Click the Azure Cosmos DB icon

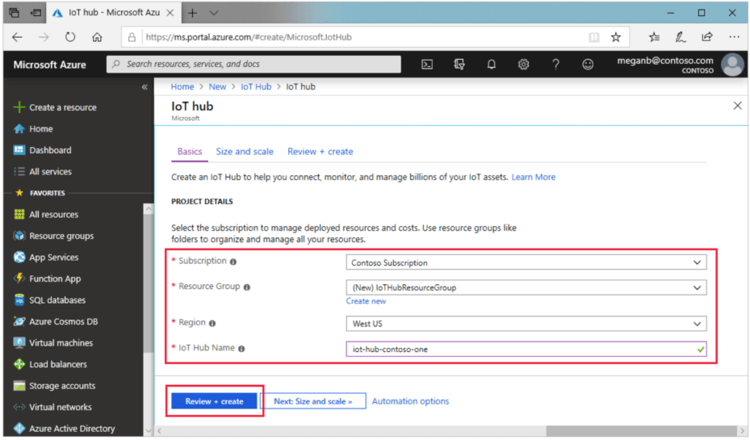(x=19, y=321)
